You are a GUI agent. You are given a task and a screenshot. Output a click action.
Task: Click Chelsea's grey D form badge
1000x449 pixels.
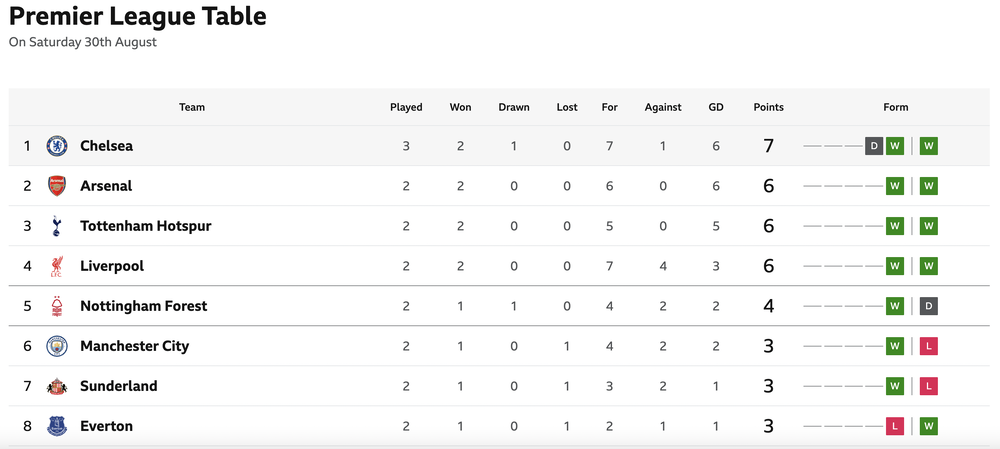(x=874, y=146)
